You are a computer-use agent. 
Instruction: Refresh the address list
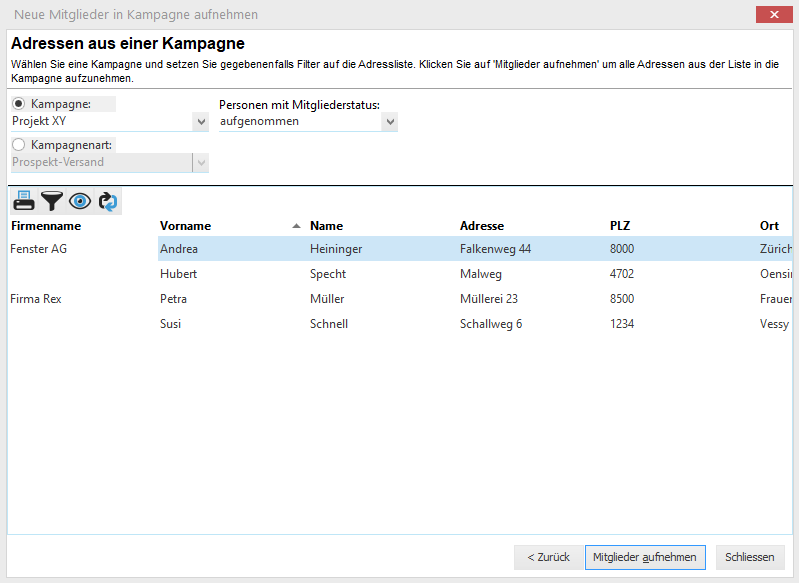point(108,201)
